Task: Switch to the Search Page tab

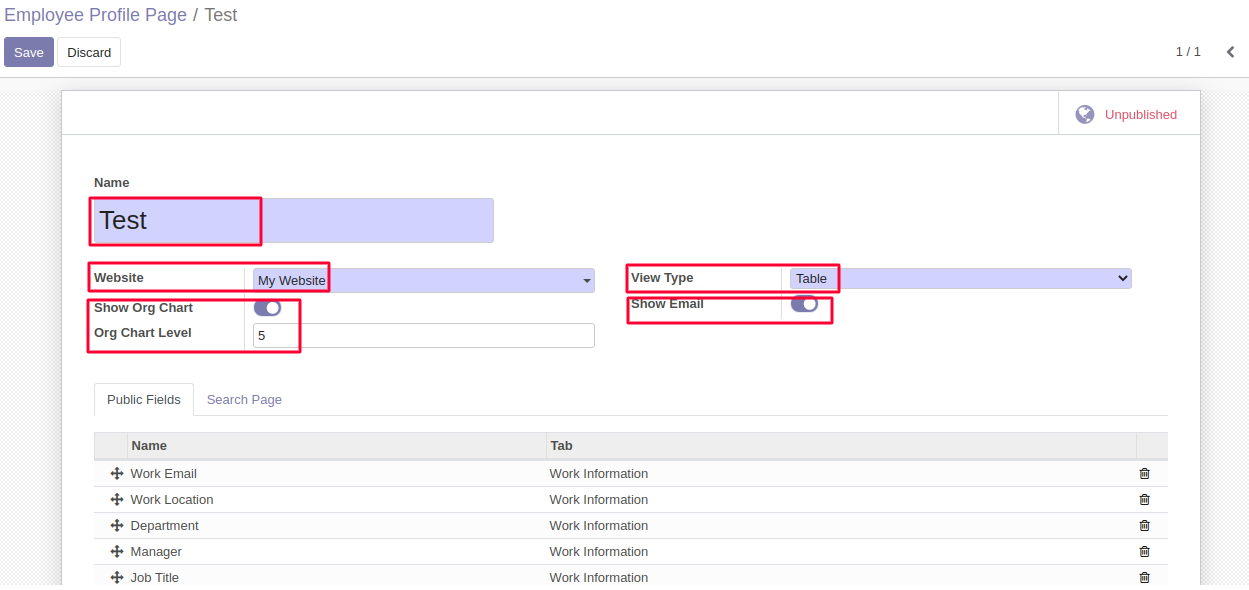Action: click(244, 400)
